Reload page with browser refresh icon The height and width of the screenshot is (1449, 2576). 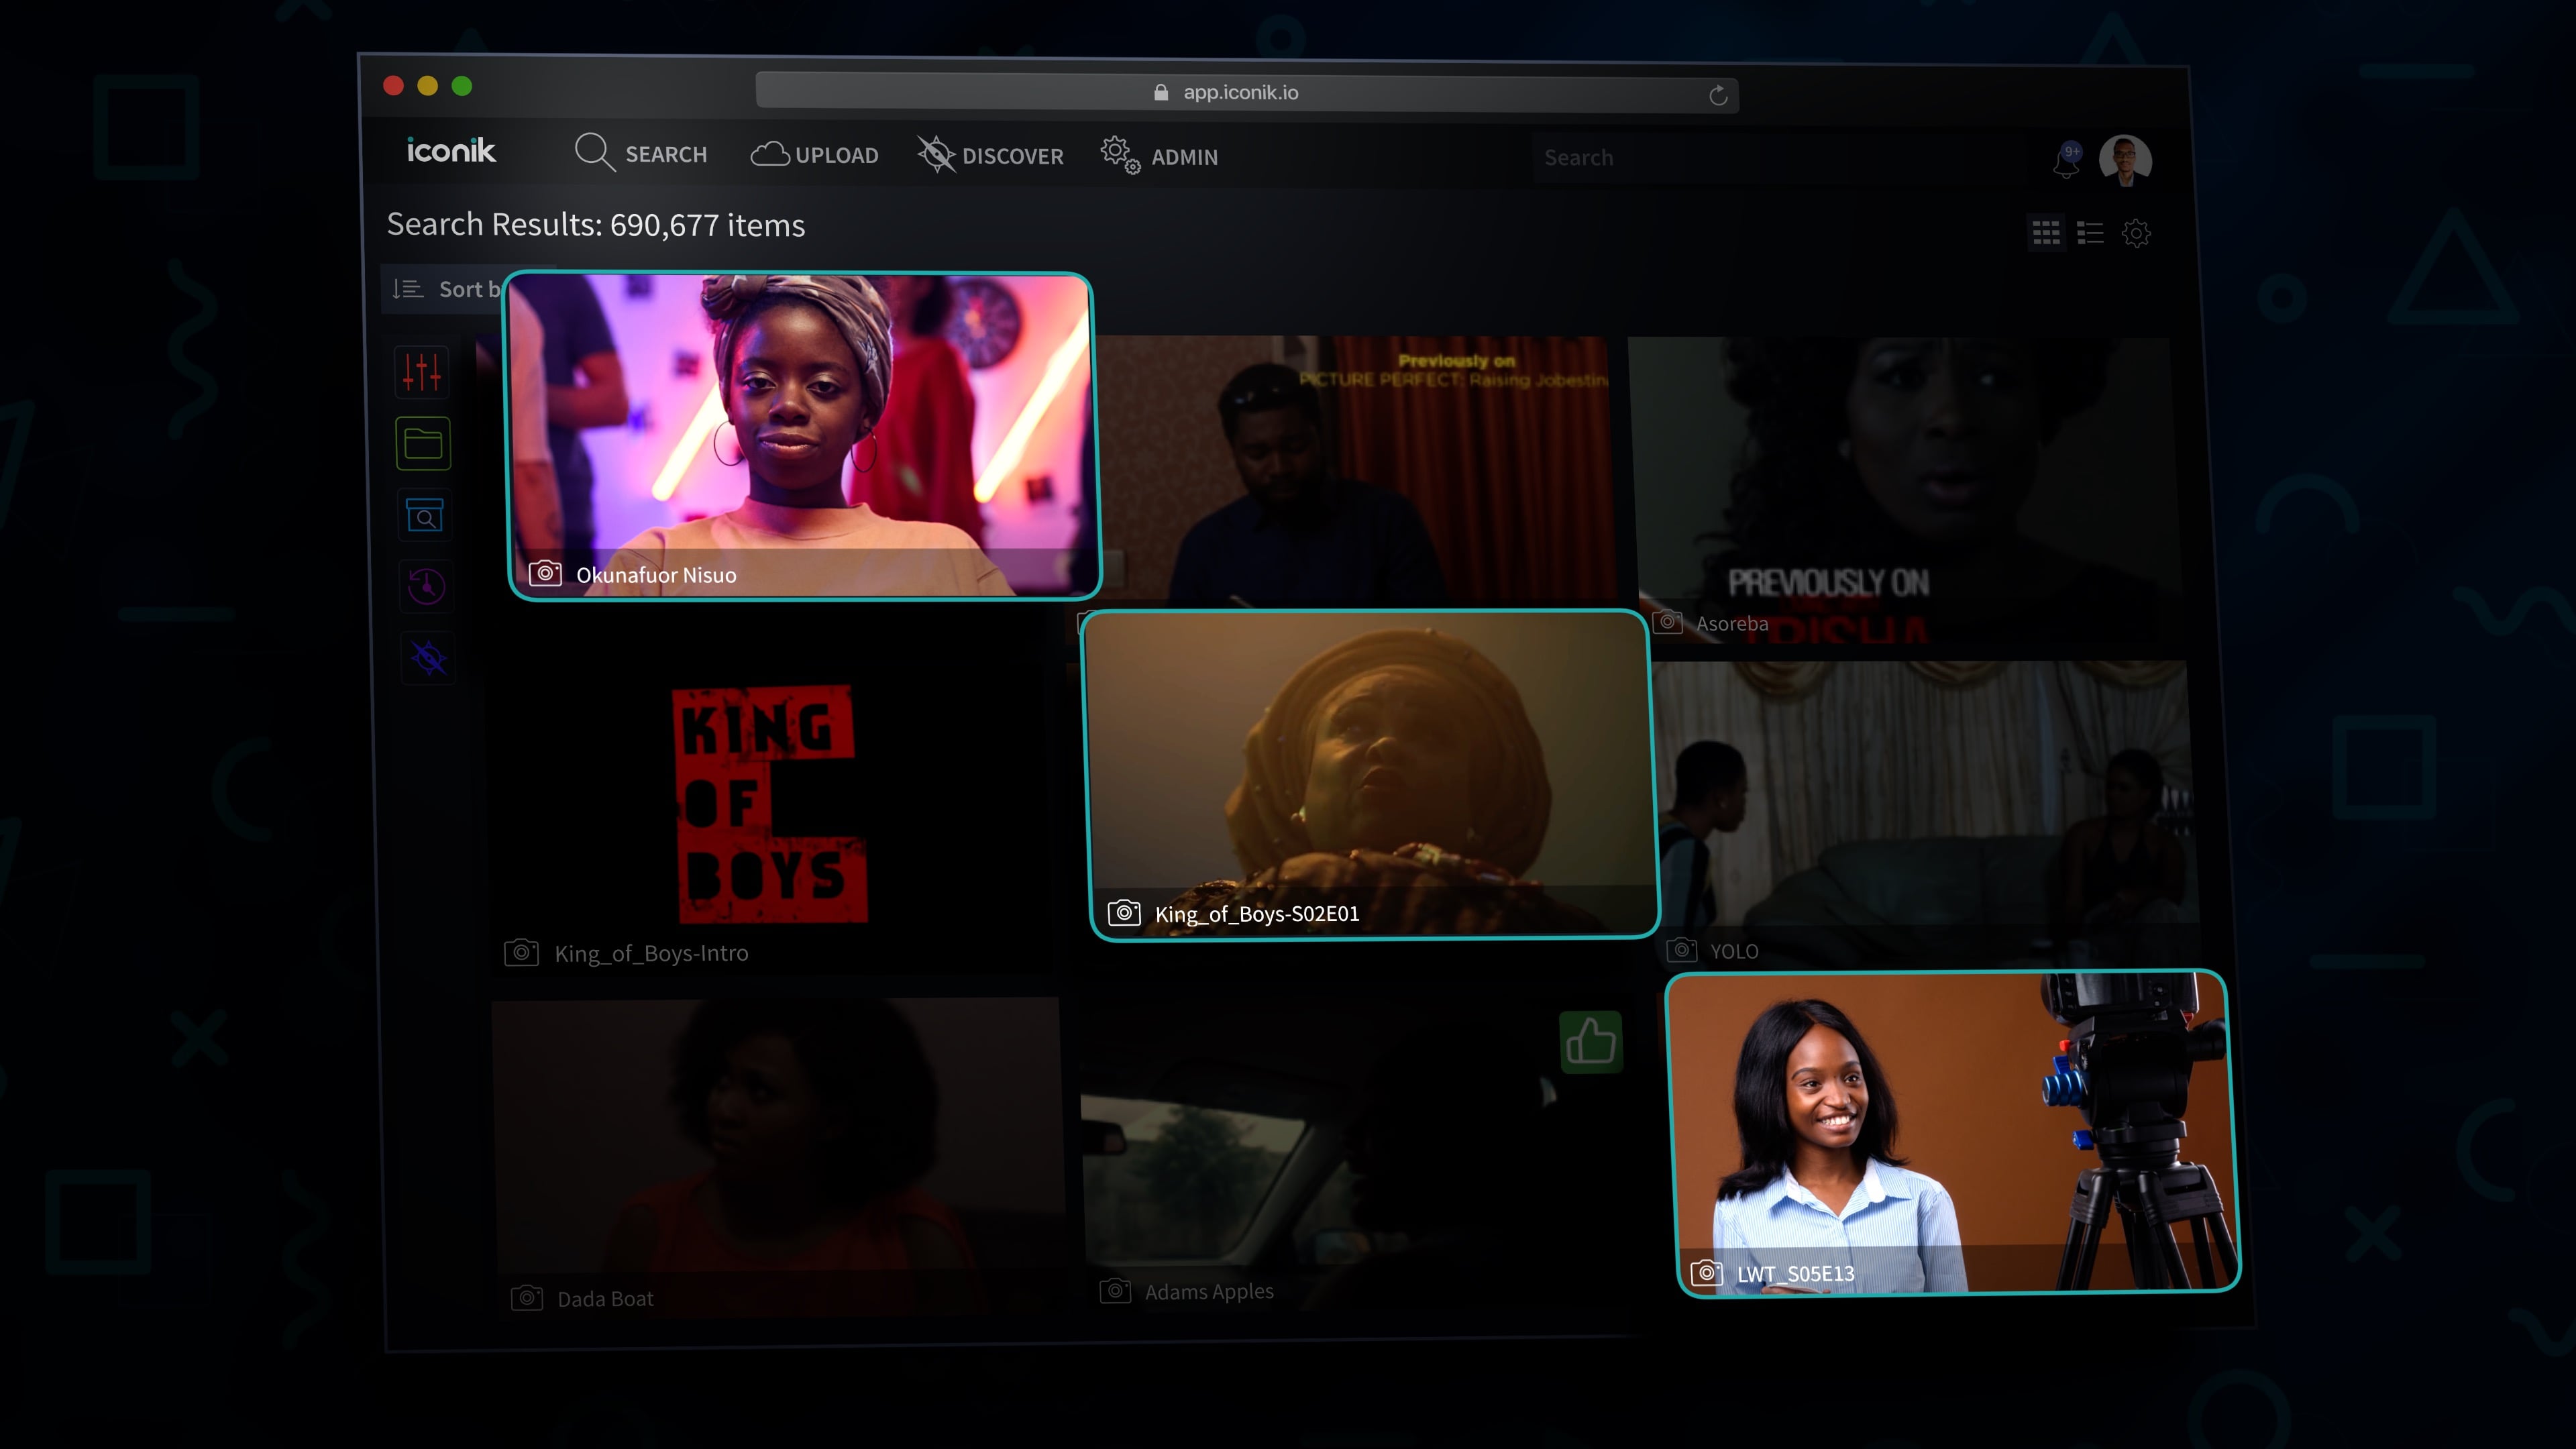pyautogui.click(x=1718, y=96)
